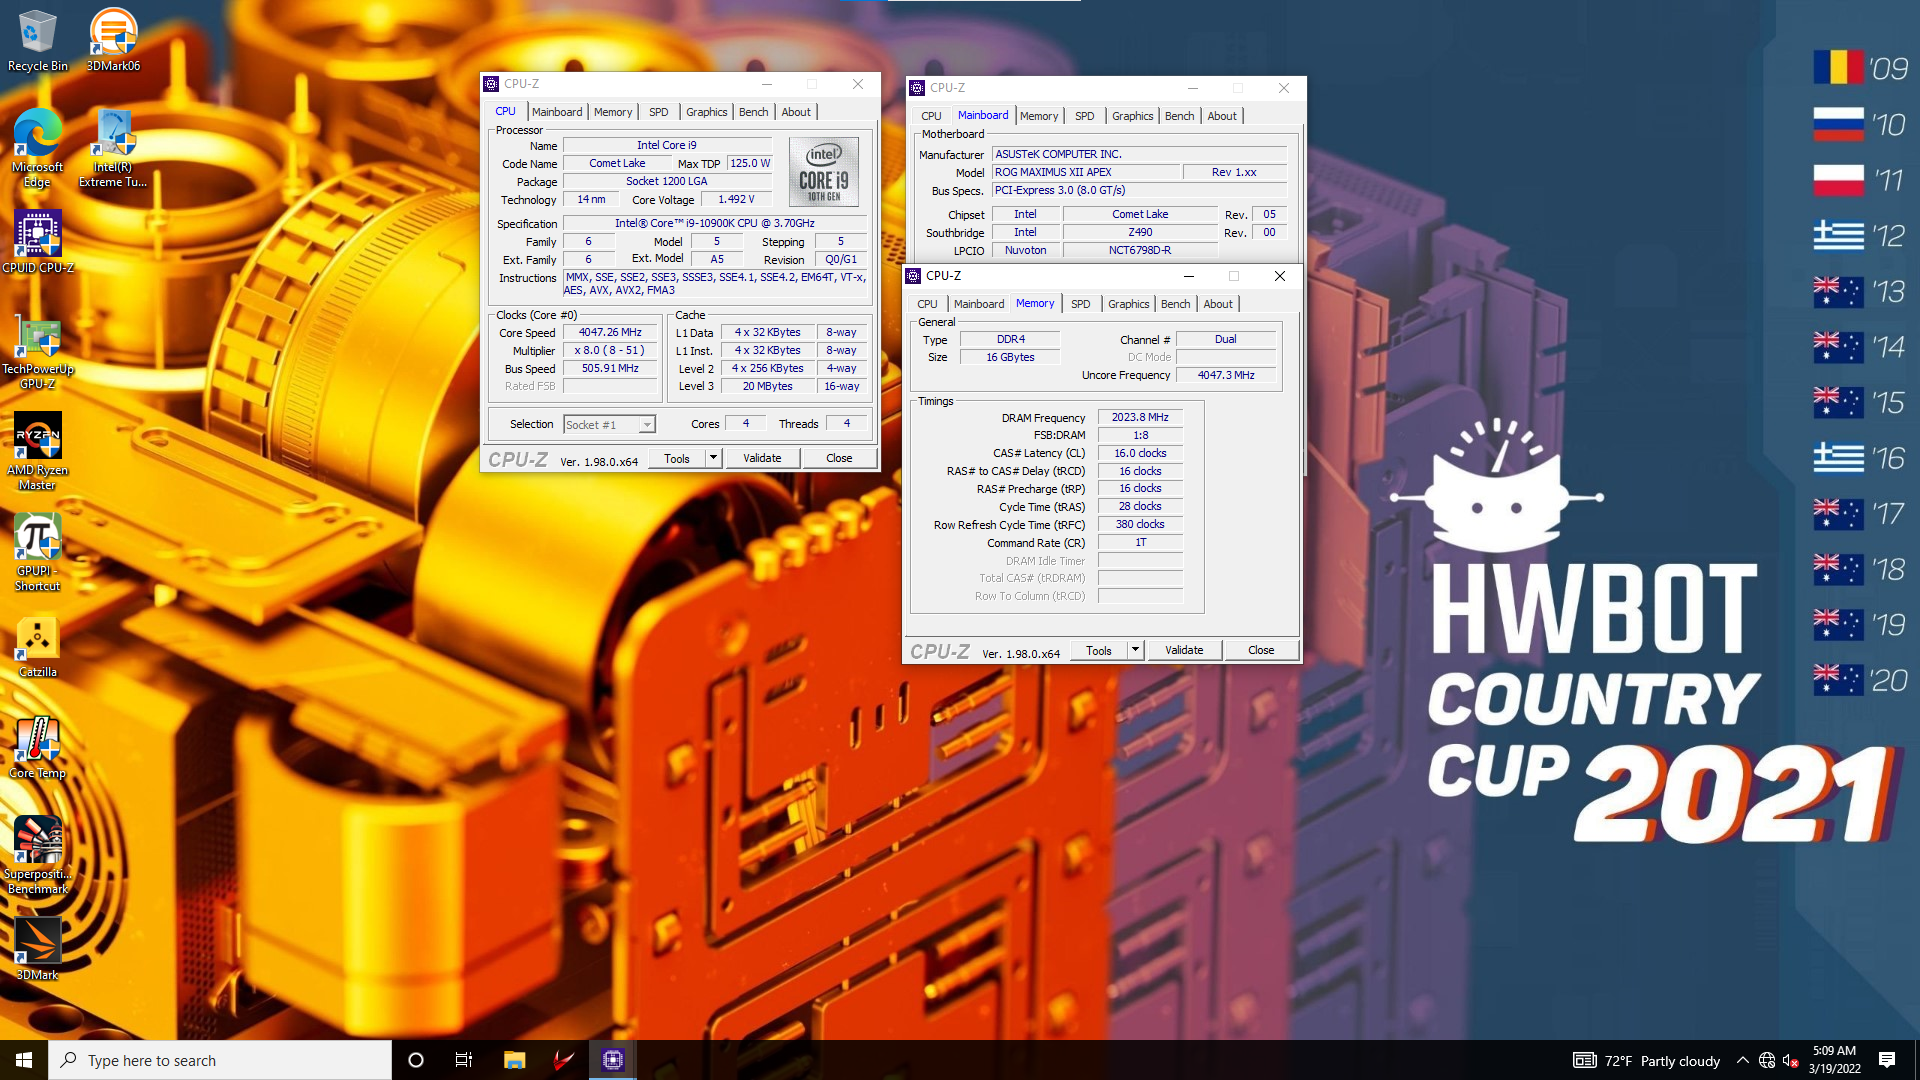
Task: Expand Tools dropdown arrow in Memory window
Action: 1136,650
